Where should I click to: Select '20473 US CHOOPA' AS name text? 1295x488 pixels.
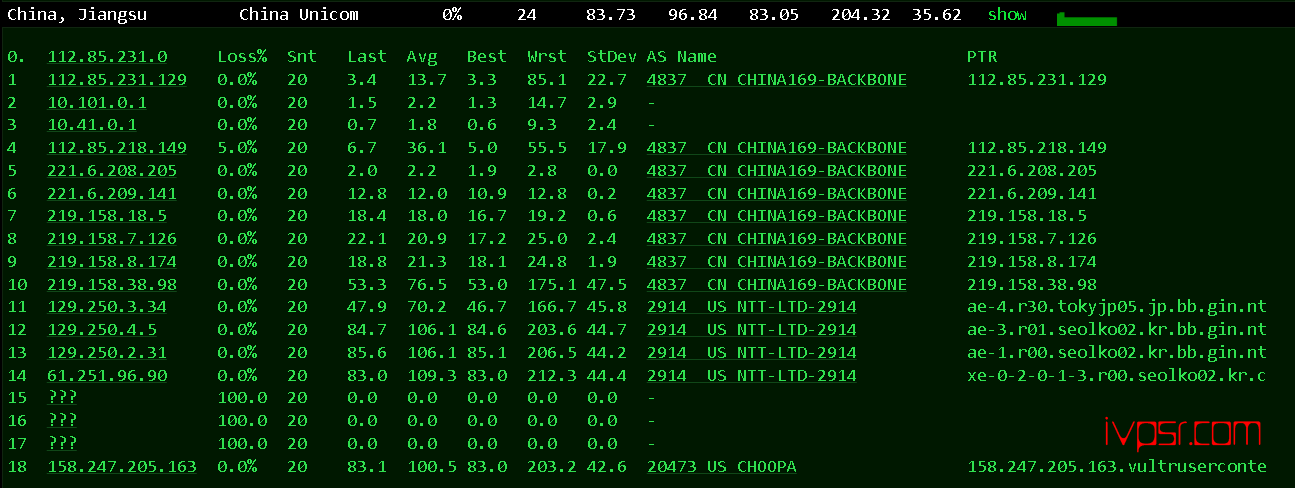point(722,467)
